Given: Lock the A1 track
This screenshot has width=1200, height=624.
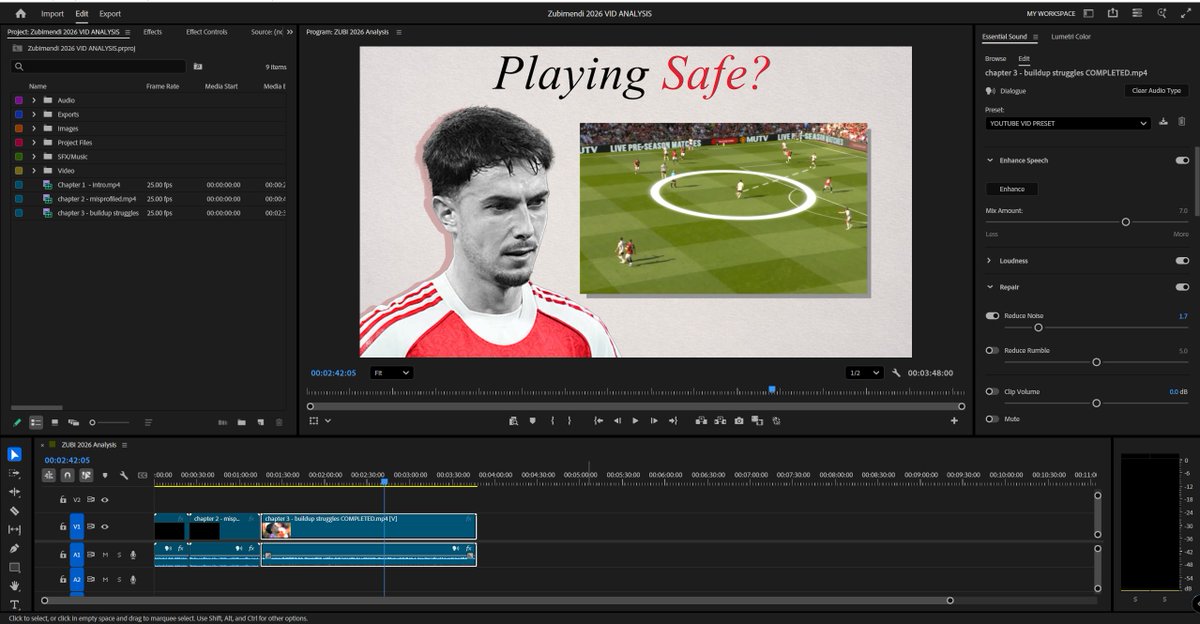Looking at the screenshot, I should click(x=63, y=554).
